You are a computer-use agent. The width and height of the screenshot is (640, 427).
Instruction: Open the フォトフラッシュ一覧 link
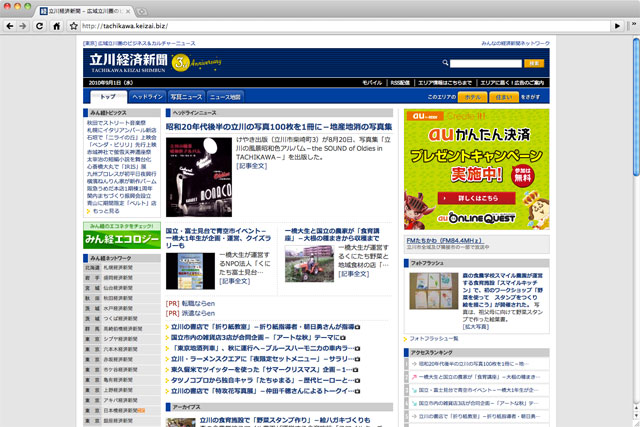click(x=434, y=339)
